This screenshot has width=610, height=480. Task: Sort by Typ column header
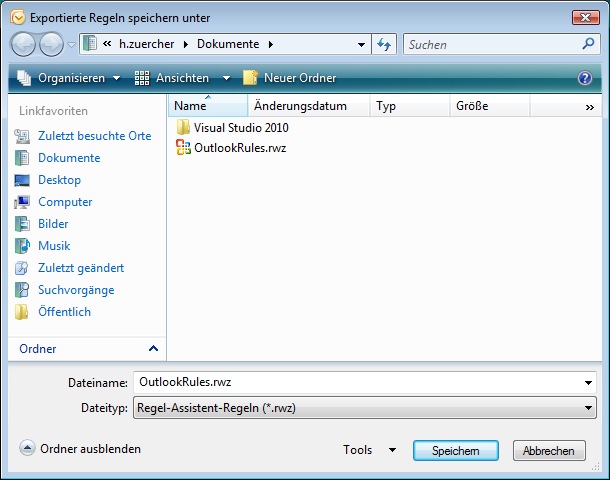[x=410, y=105]
